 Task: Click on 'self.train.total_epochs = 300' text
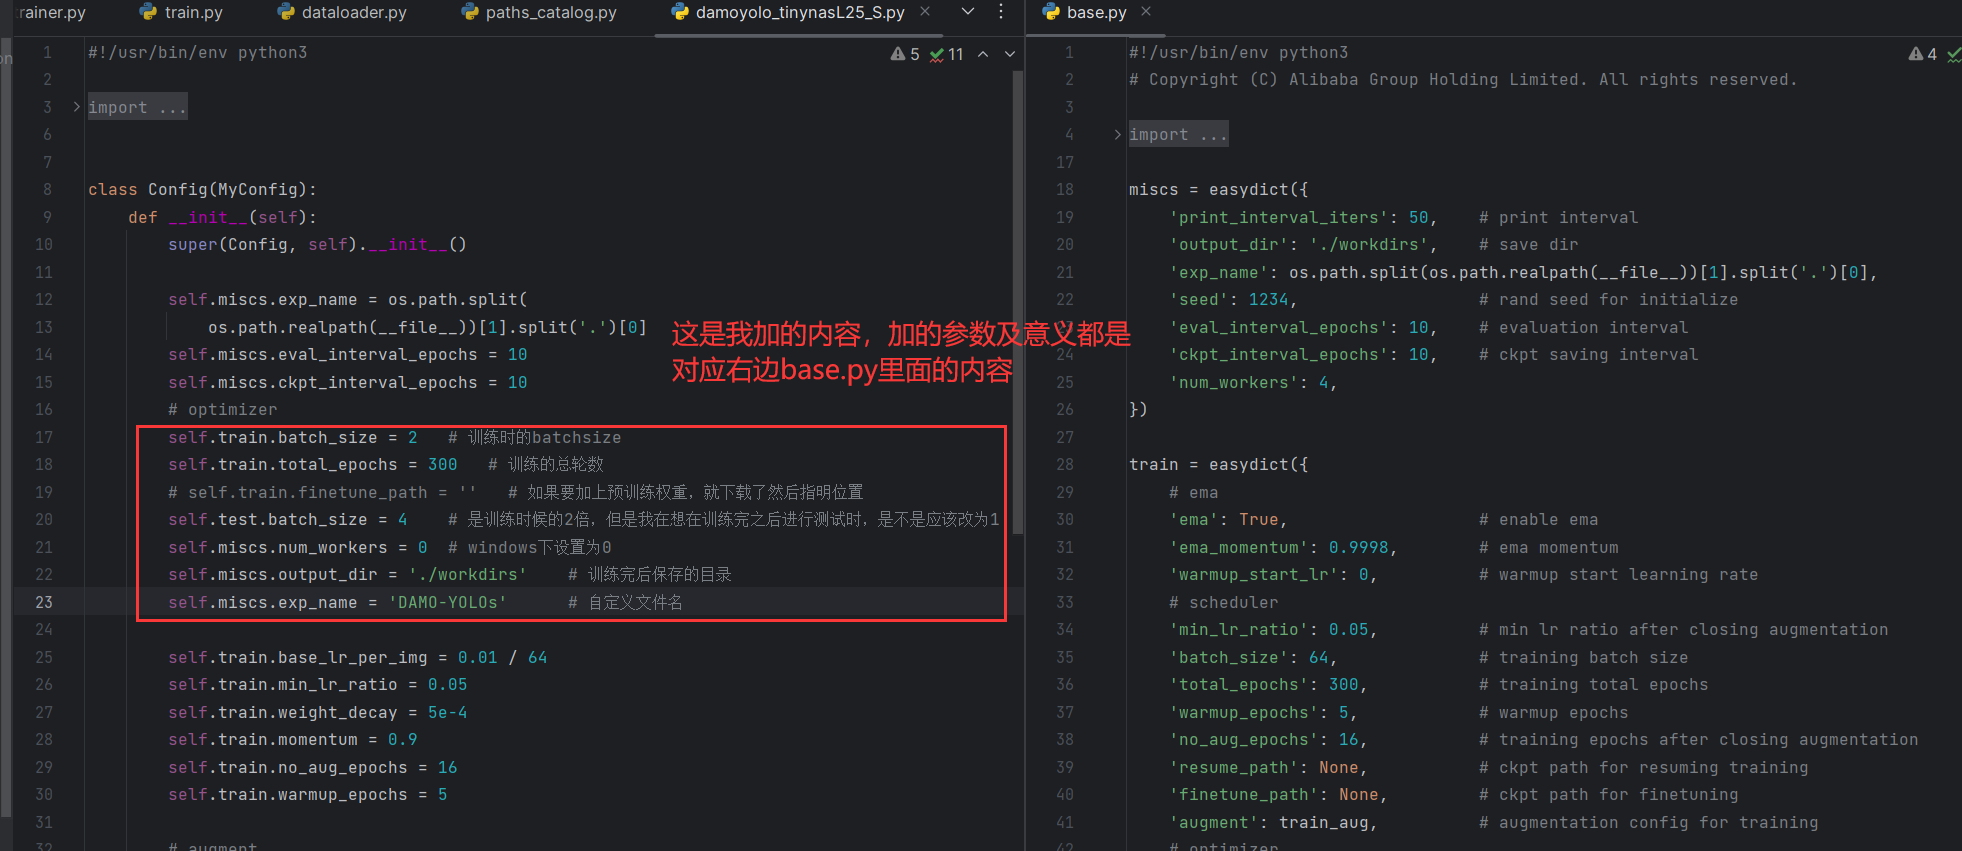click(x=313, y=464)
